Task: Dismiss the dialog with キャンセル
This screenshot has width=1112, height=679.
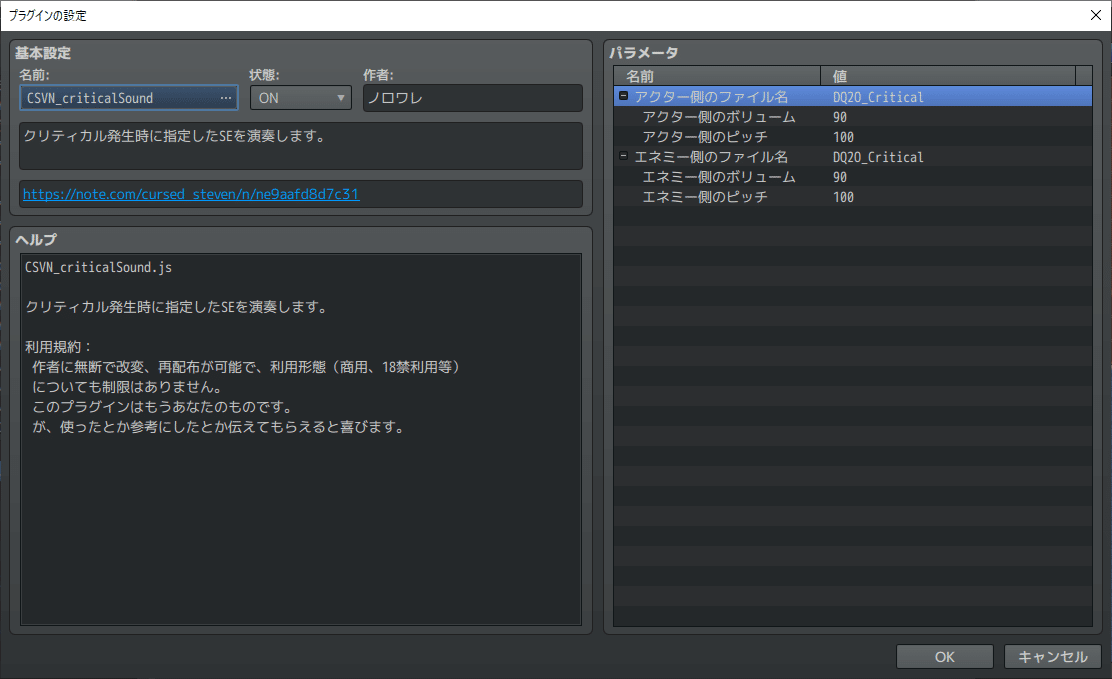Action: tap(1051, 656)
